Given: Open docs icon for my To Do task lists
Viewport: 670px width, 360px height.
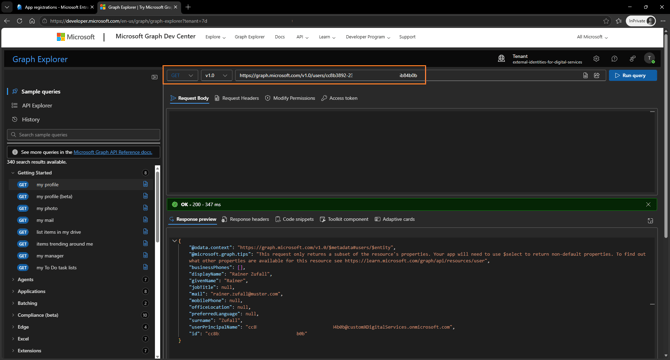Looking at the screenshot, I should [145, 267].
